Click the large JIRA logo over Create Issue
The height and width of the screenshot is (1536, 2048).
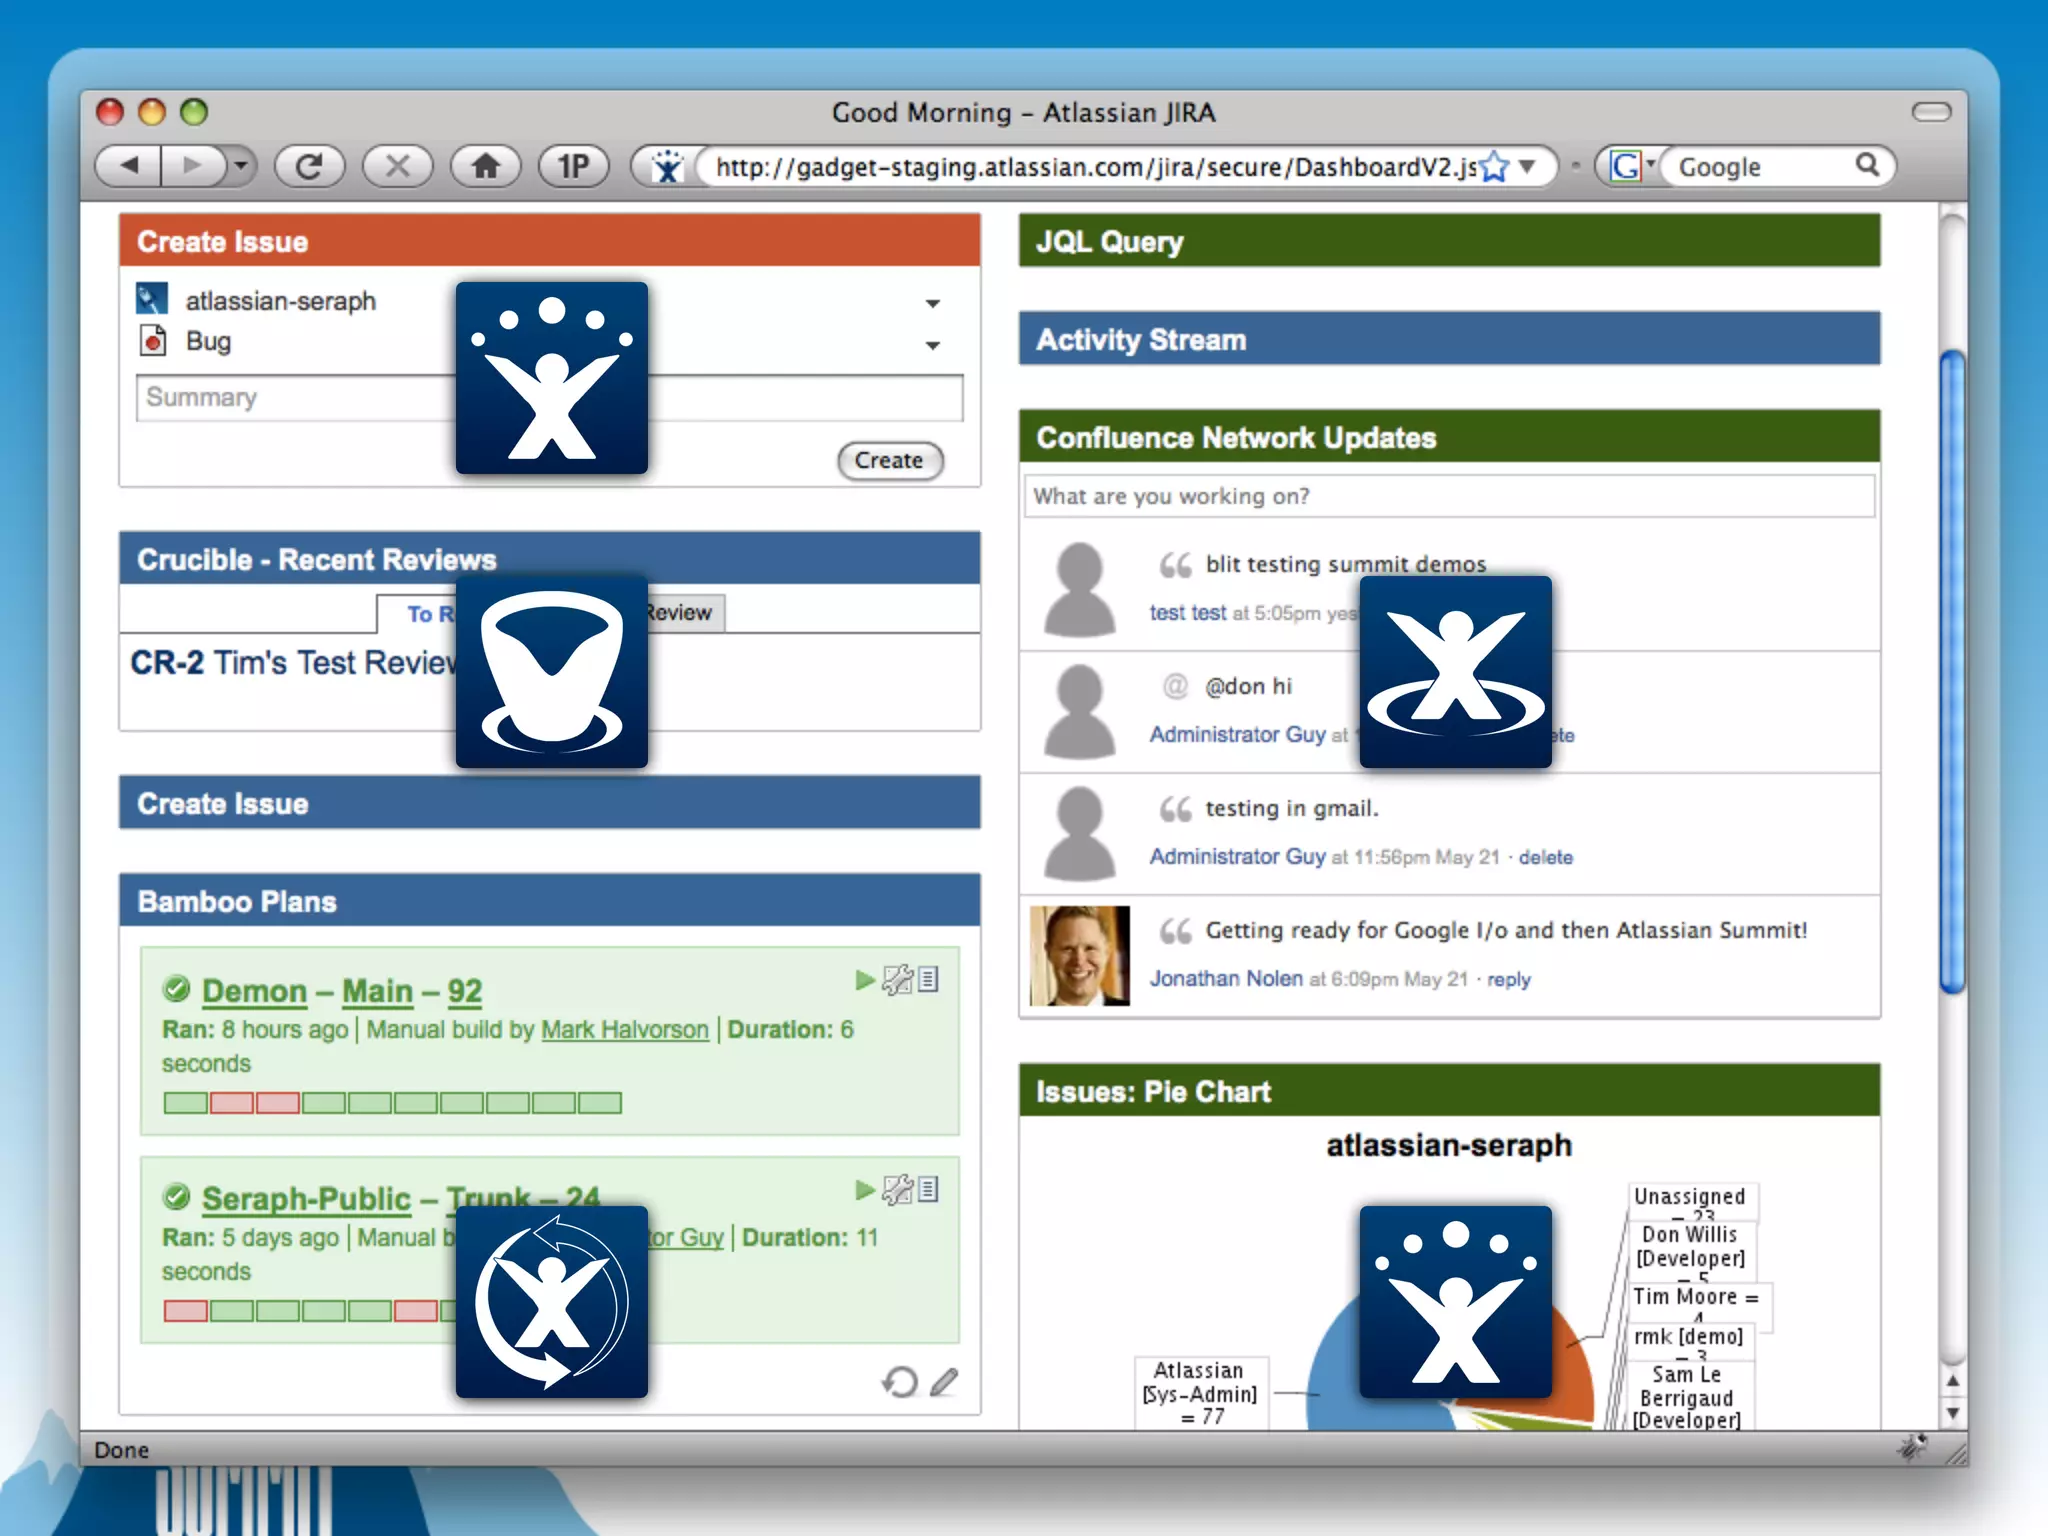pos(552,378)
